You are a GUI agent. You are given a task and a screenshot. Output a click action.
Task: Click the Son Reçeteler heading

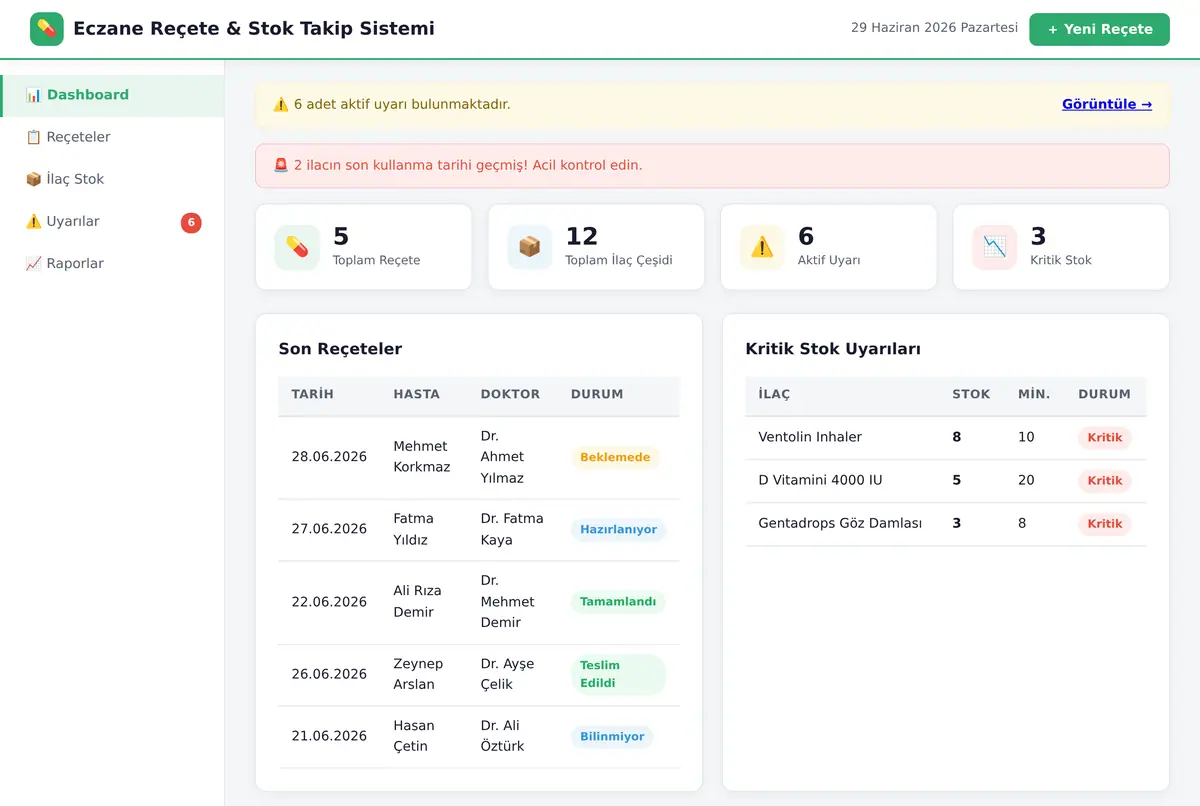pos(340,349)
